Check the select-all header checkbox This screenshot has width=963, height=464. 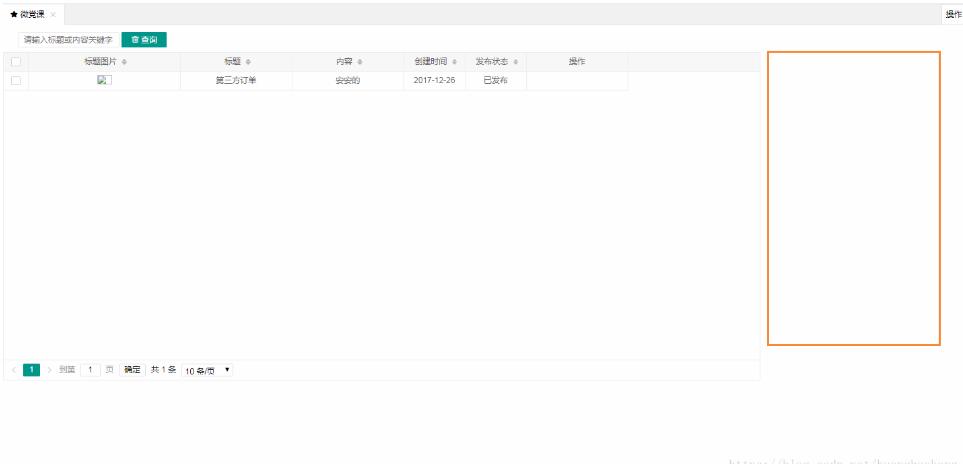[x=15, y=62]
